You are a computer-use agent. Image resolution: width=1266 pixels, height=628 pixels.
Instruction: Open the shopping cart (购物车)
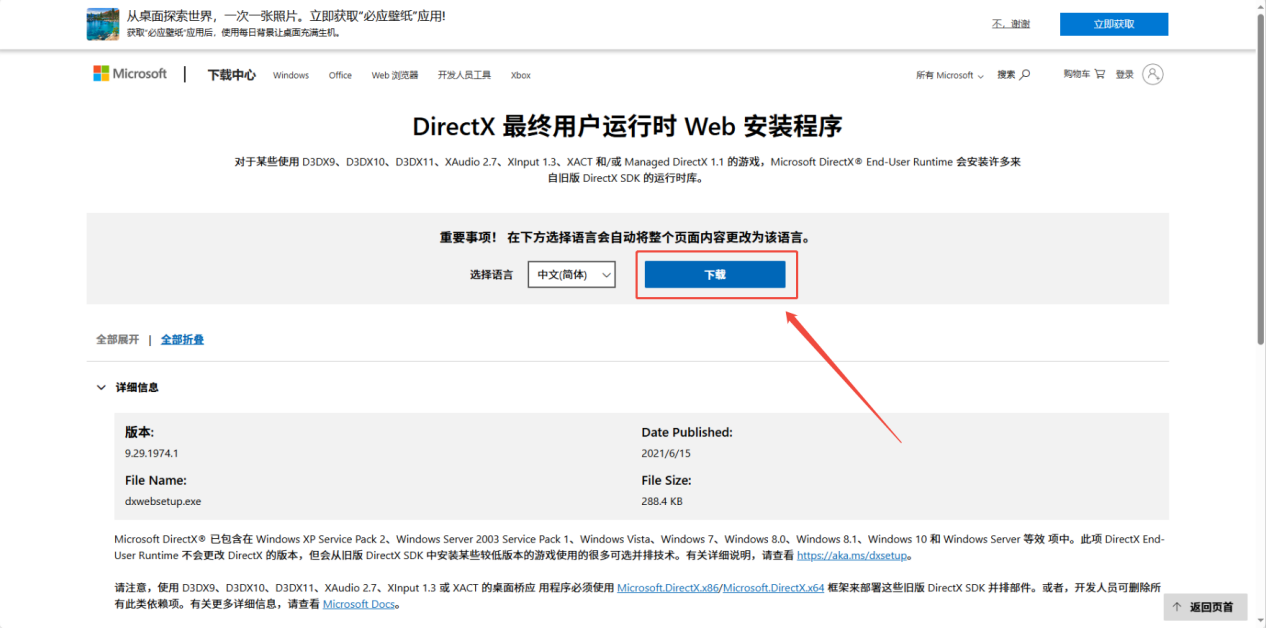1084,74
